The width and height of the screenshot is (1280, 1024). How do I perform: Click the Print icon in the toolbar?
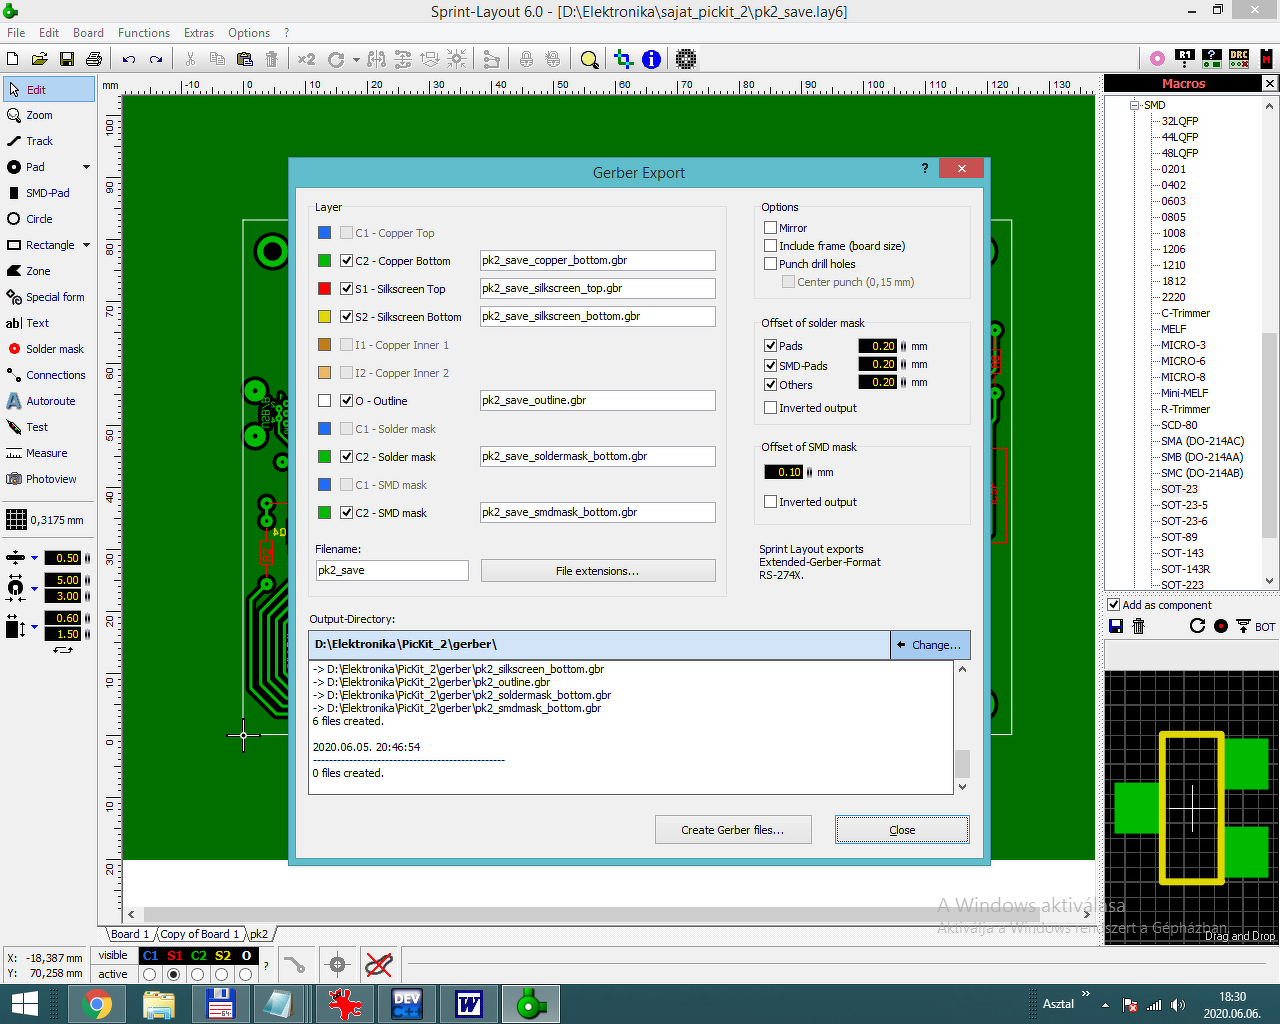(94, 59)
